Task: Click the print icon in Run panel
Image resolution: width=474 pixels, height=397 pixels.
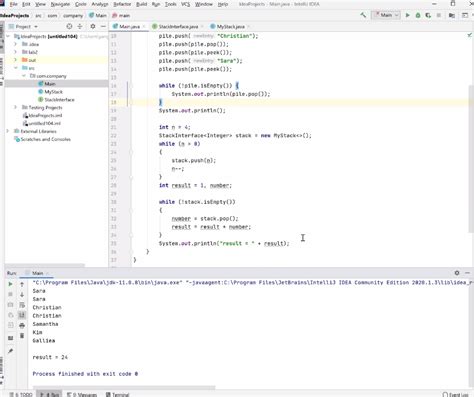Action: pyautogui.click(x=22, y=325)
